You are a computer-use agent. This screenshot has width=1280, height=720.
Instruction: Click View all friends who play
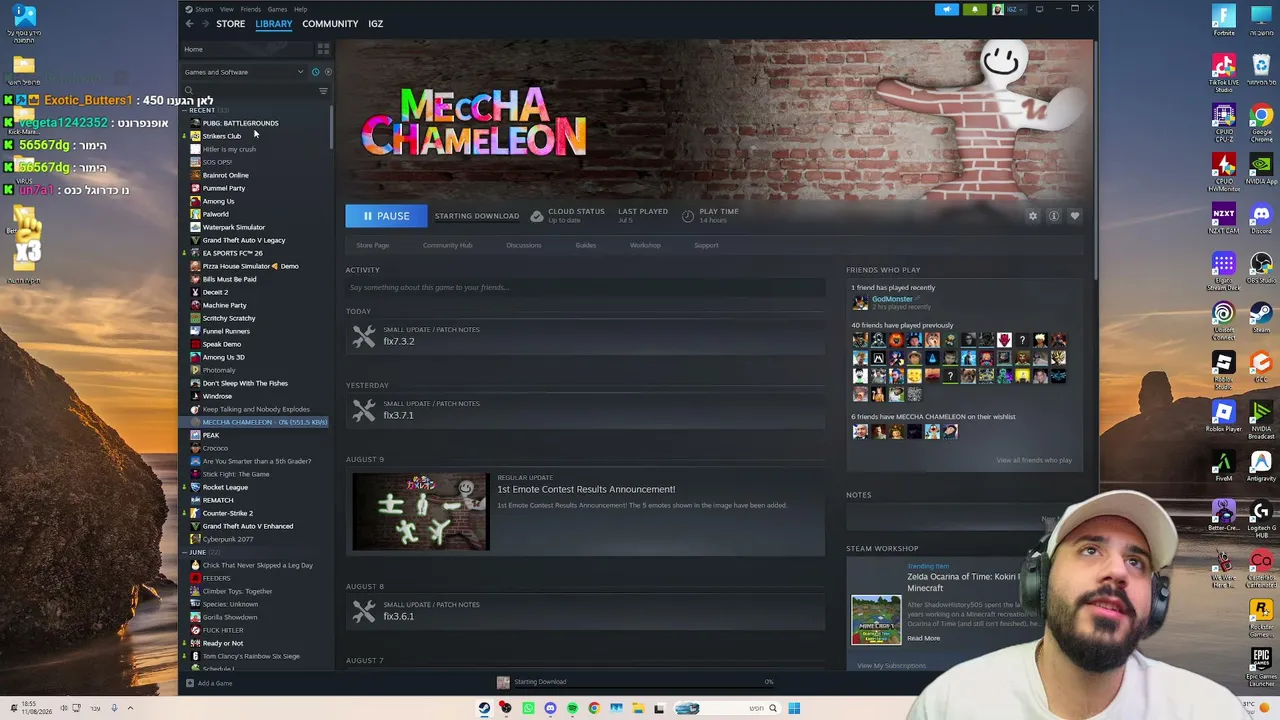[1034, 460]
